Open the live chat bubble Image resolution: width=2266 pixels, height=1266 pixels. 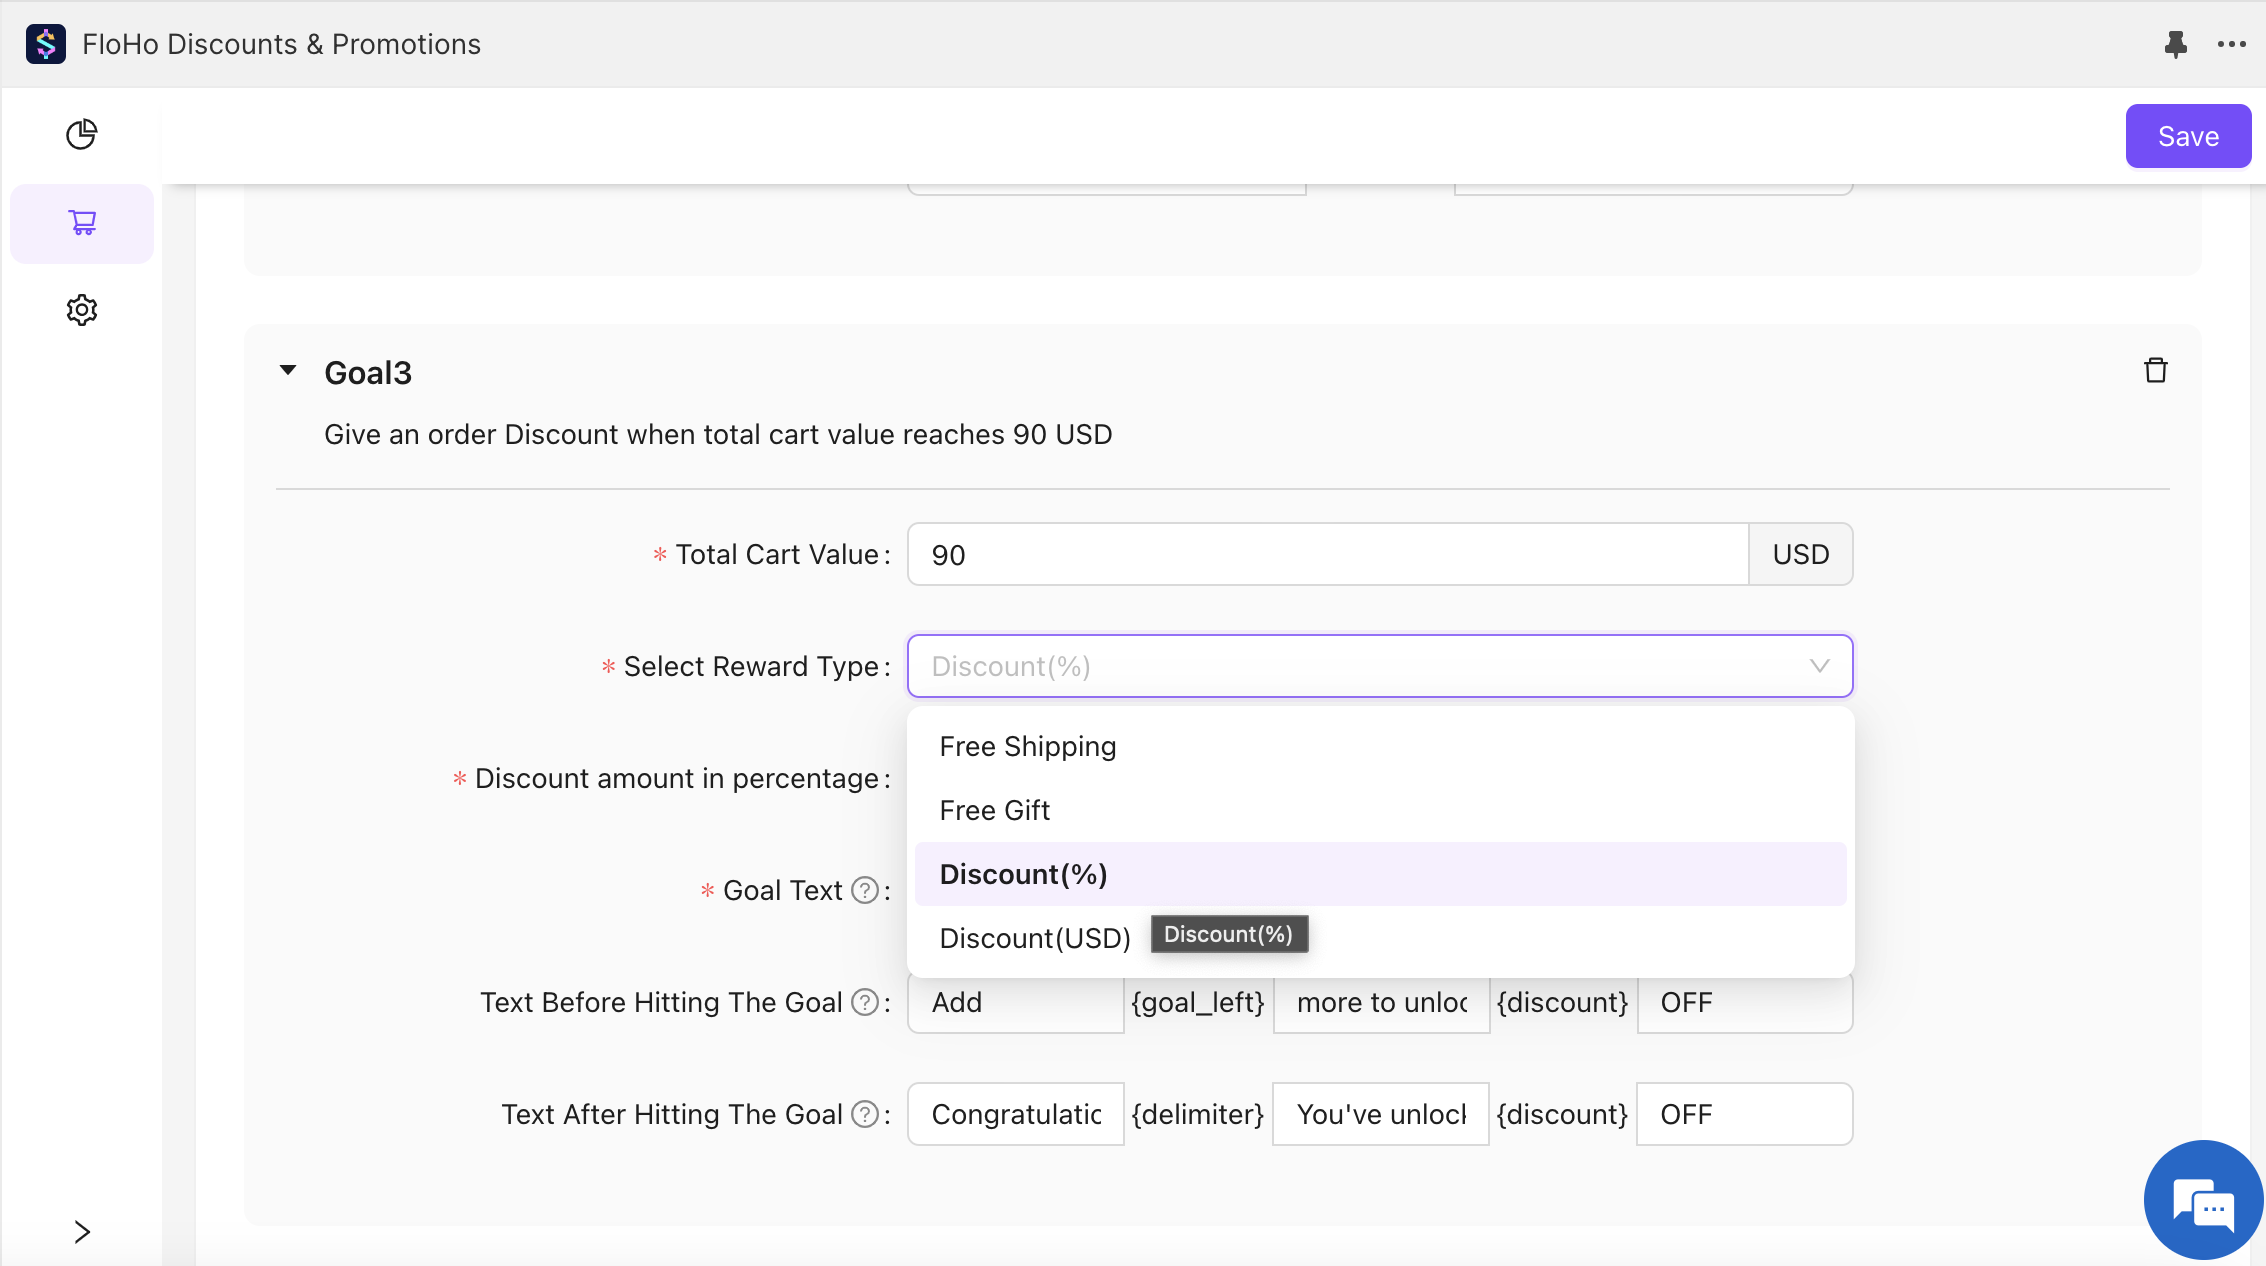tap(2203, 1200)
